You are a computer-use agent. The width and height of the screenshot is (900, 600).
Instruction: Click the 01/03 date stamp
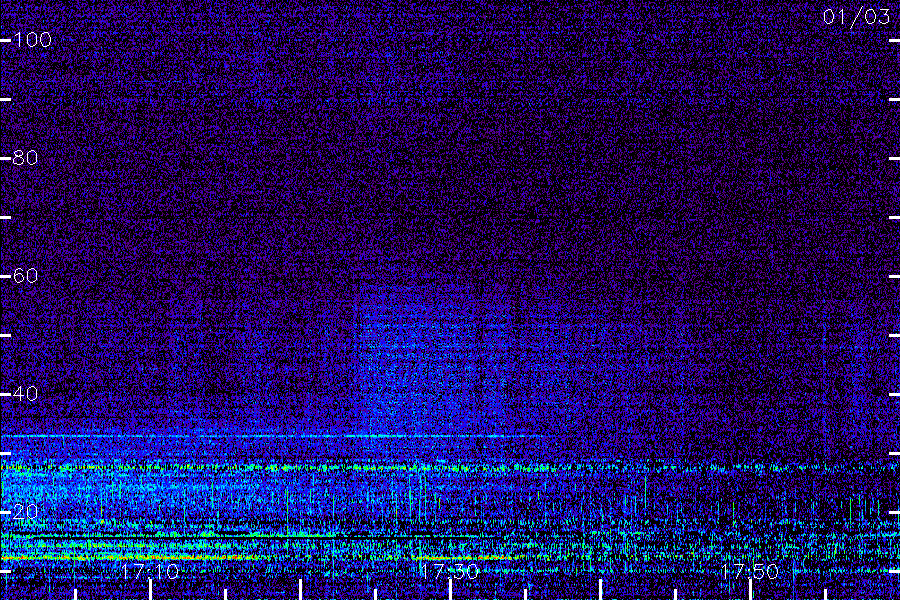tap(856, 17)
